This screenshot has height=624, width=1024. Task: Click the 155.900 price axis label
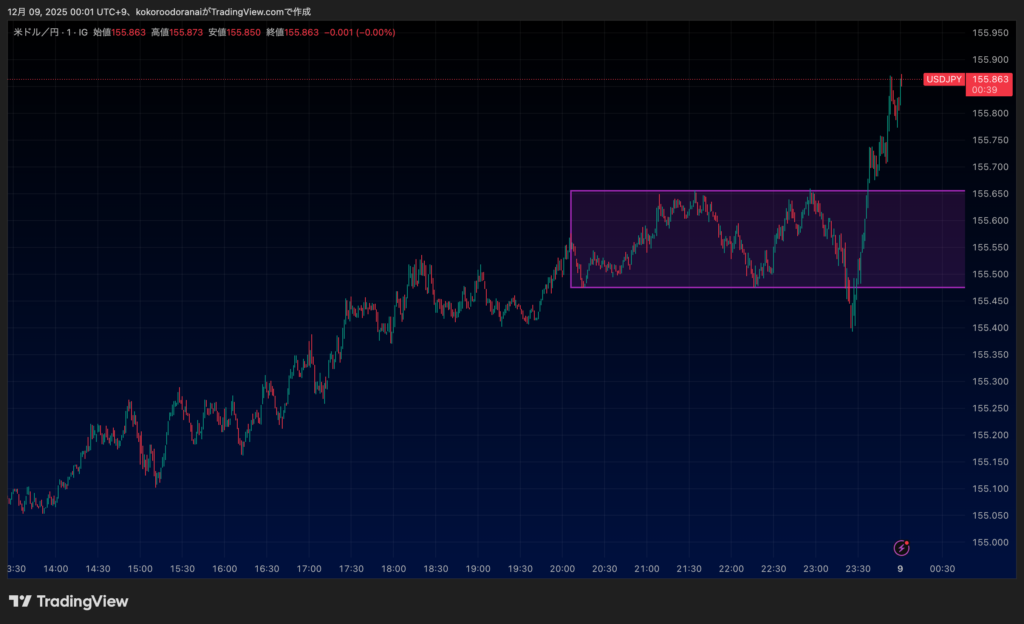tap(991, 60)
